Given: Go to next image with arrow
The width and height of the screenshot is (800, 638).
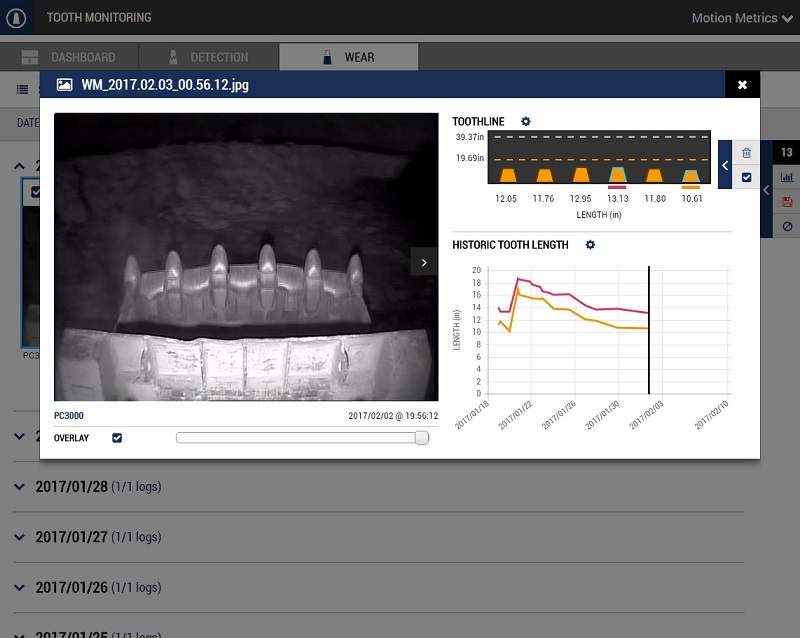Looking at the screenshot, I should [424, 262].
